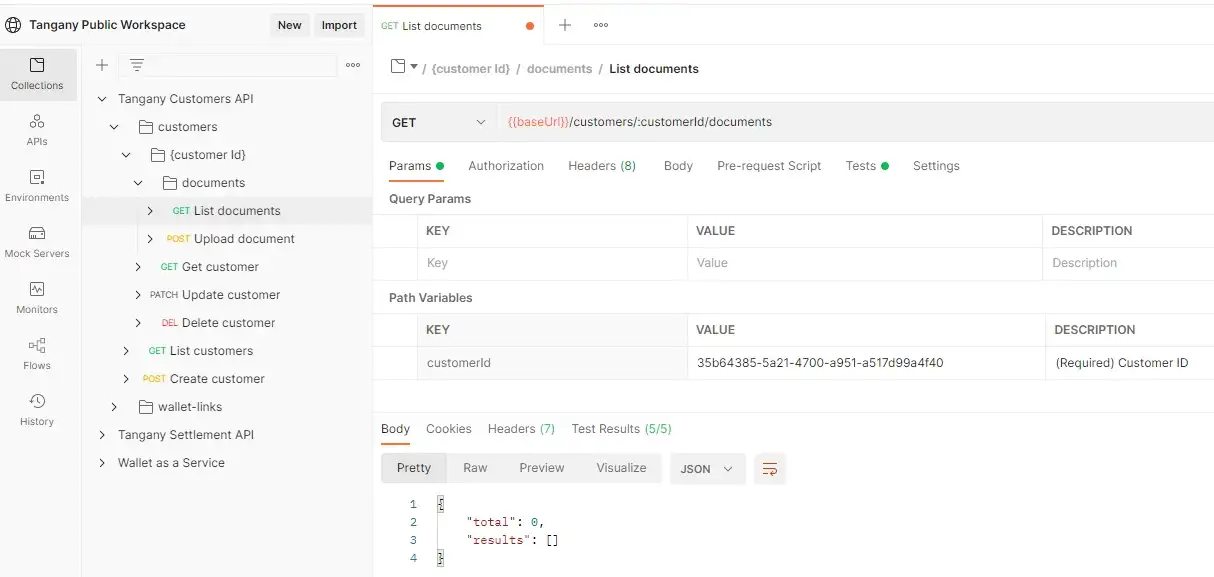Image resolution: width=1214 pixels, height=577 pixels.
Task: Click the documents breadcrumb link
Action: coord(559,69)
